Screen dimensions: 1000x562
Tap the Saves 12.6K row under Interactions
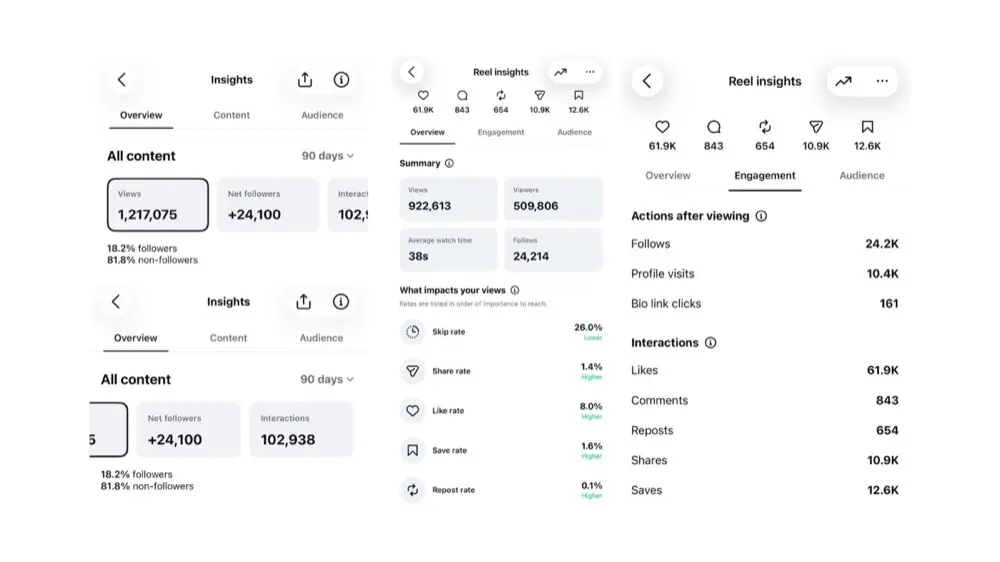(x=765, y=491)
